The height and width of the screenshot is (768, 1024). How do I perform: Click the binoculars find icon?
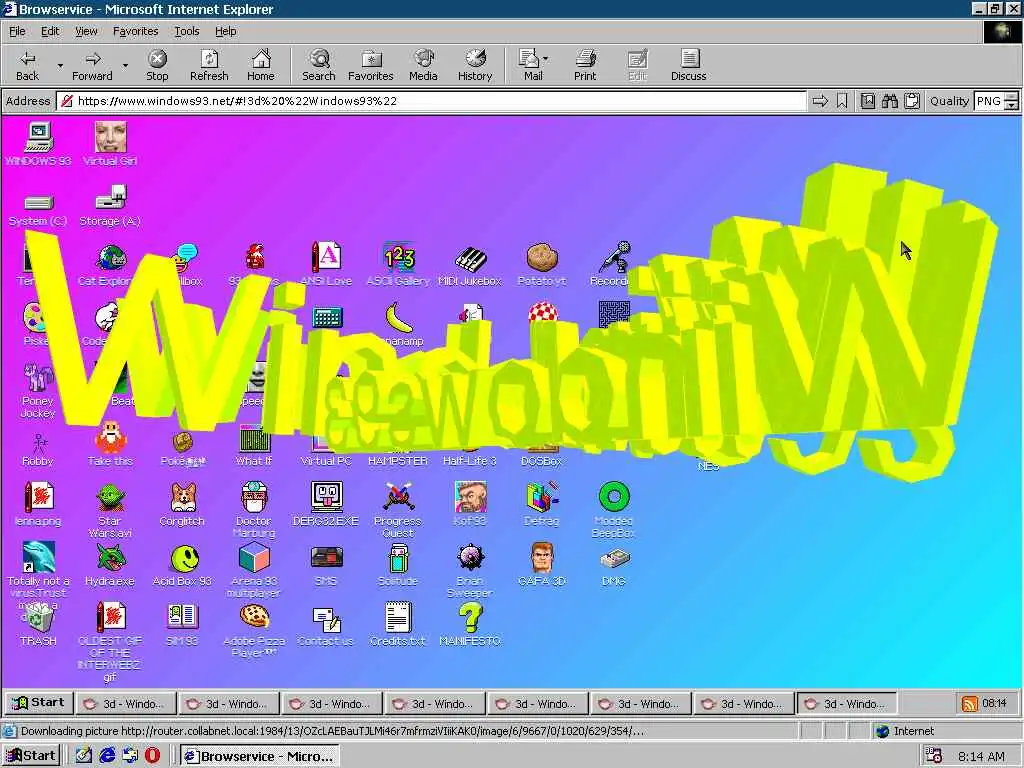(889, 101)
